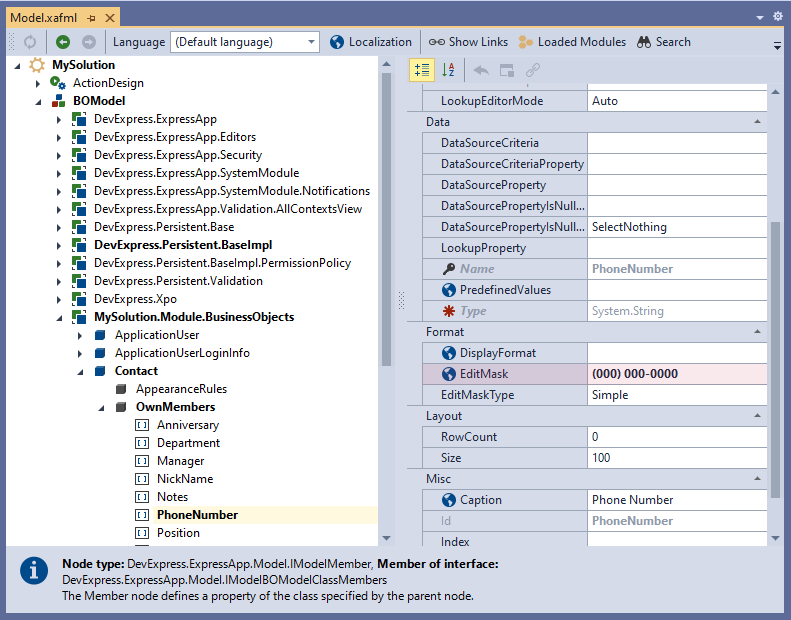Screen dimensions: 791x620
Task: Expand the ActionDesign node
Action: (38, 83)
